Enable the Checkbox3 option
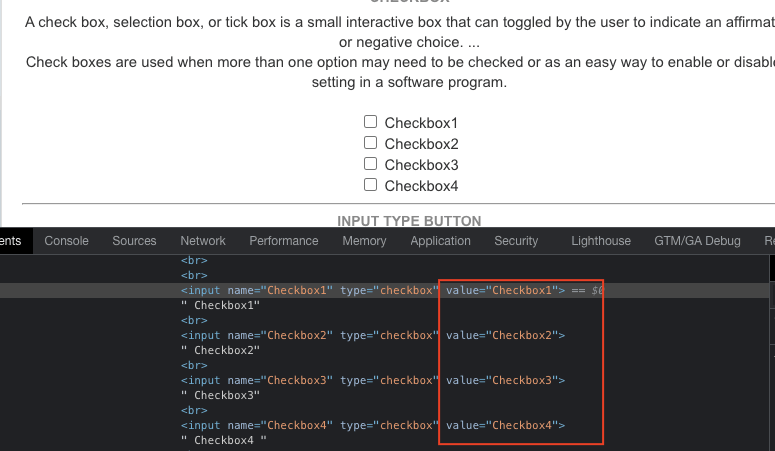Screen dimensions: 775x451 370,164
